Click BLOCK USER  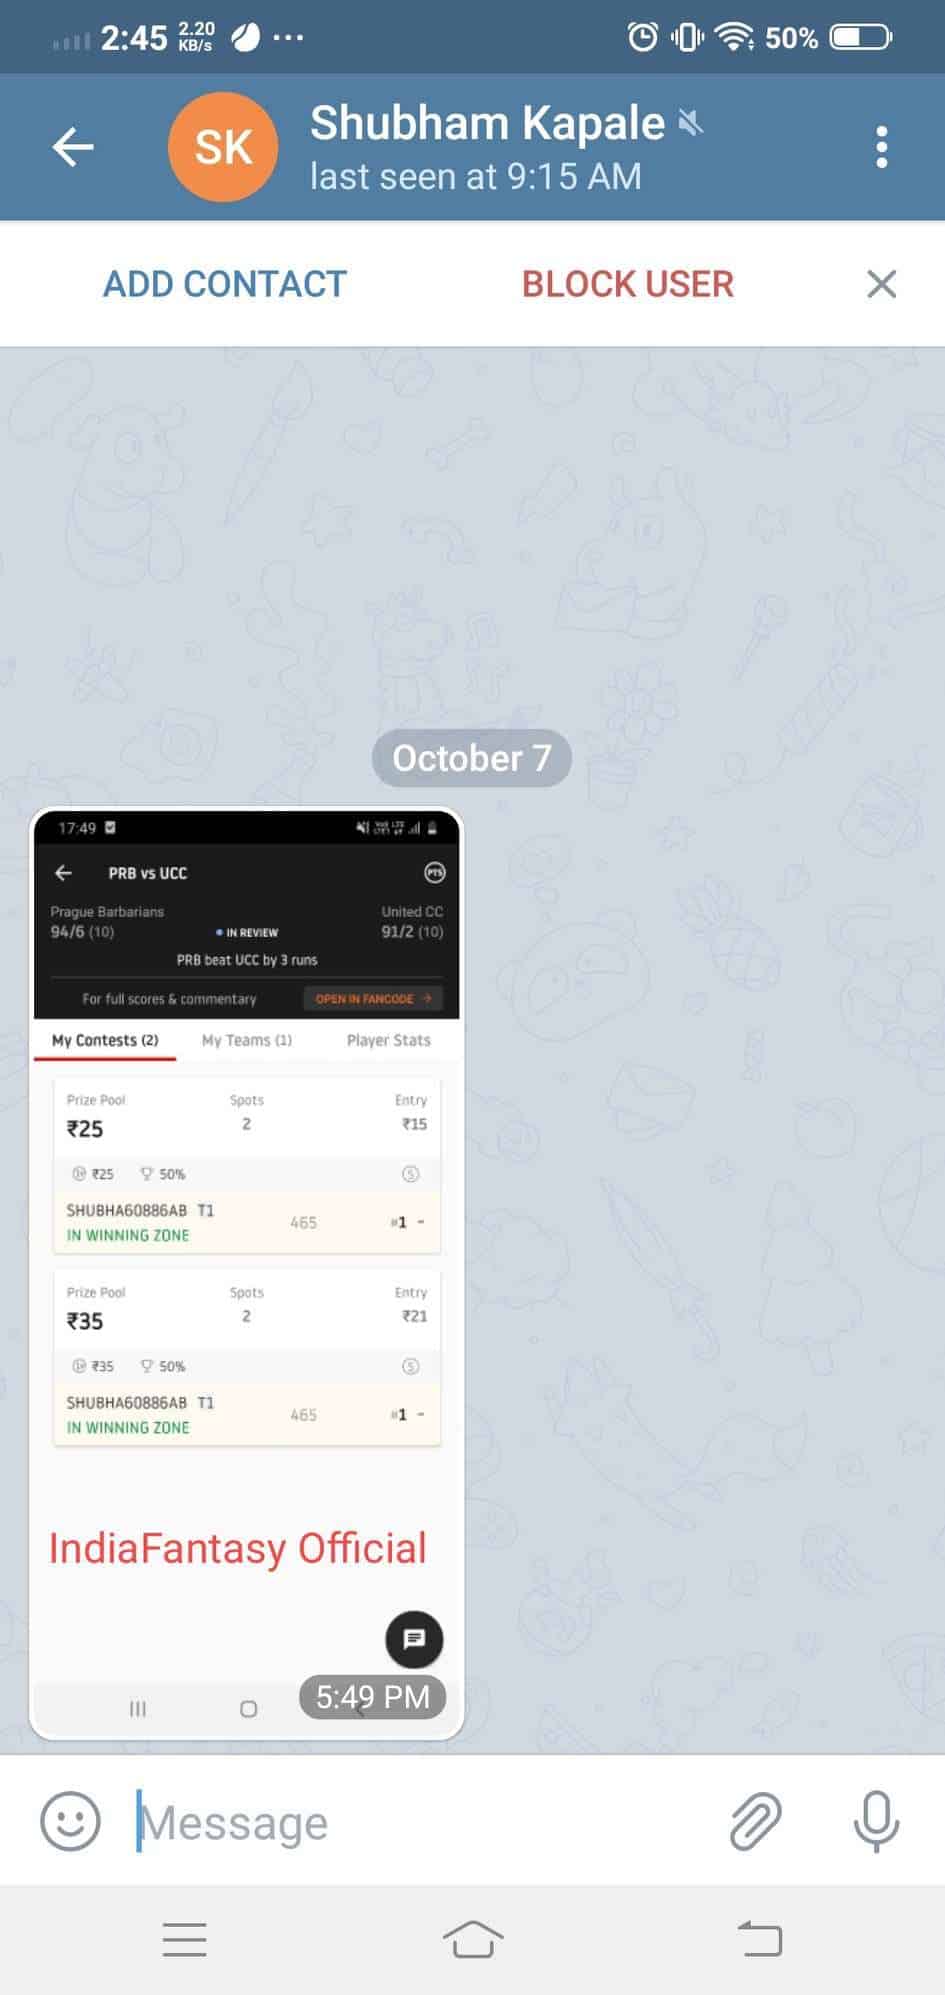pyautogui.click(x=628, y=284)
